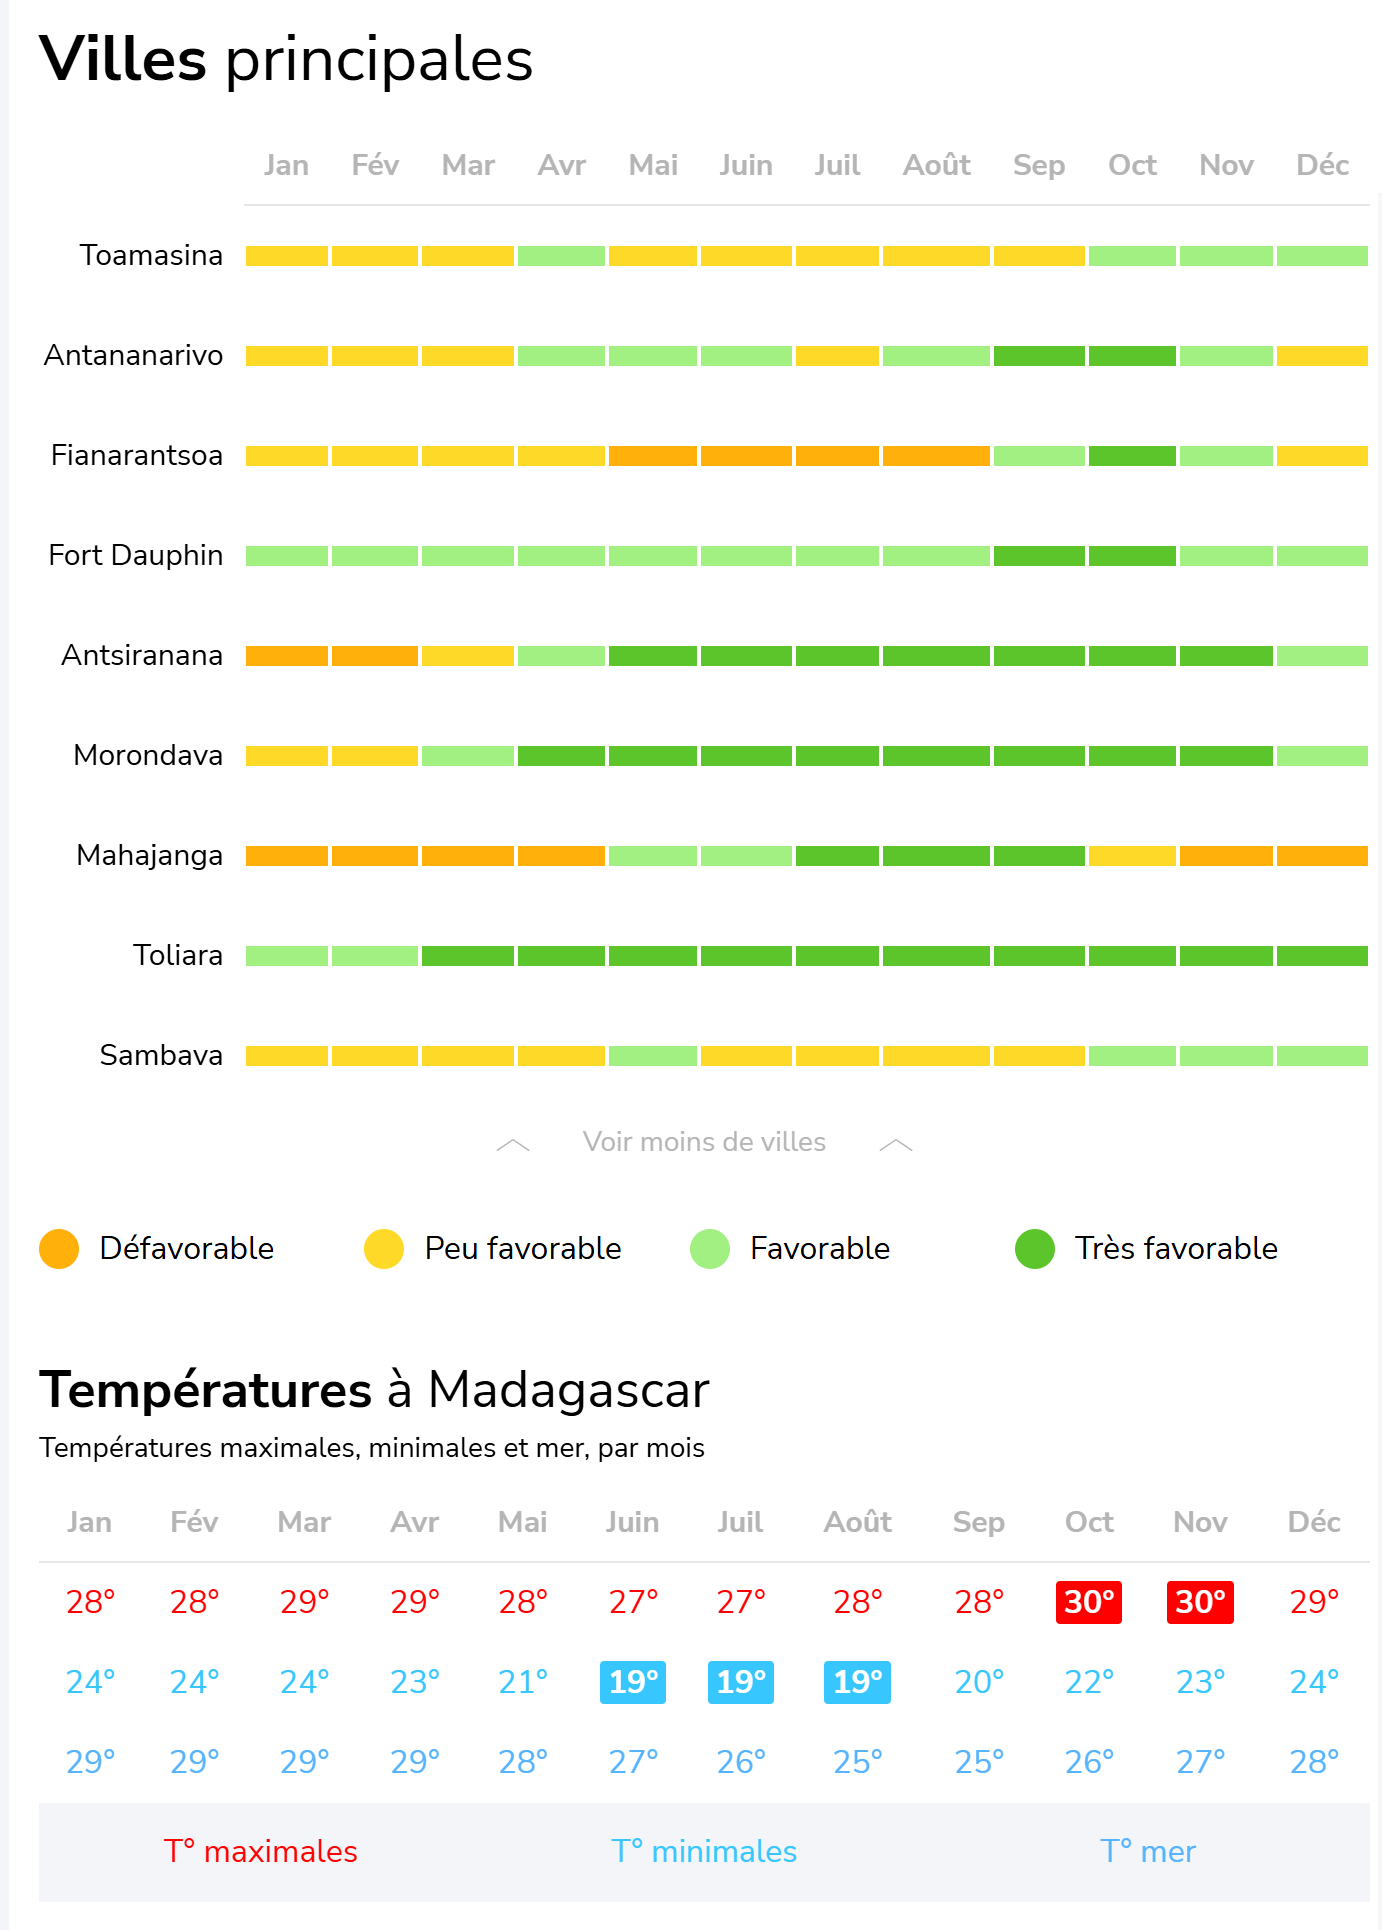The image size is (1382, 1930).
Task: Click Mahajanga October yellow bar
Action: tap(1132, 856)
